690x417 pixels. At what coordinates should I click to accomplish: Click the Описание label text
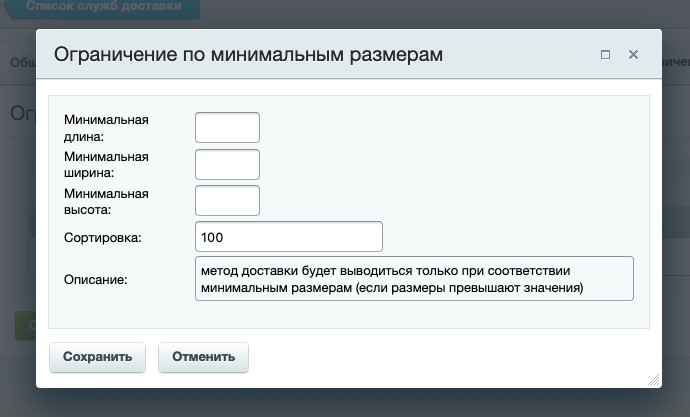coord(95,279)
